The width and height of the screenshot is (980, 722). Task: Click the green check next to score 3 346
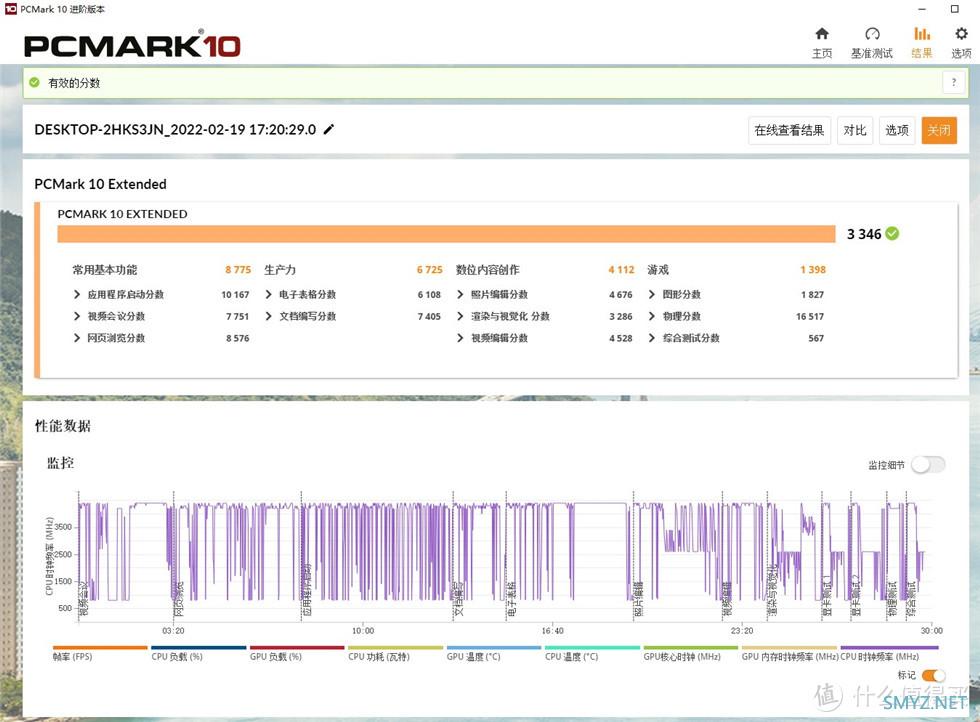click(892, 234)
